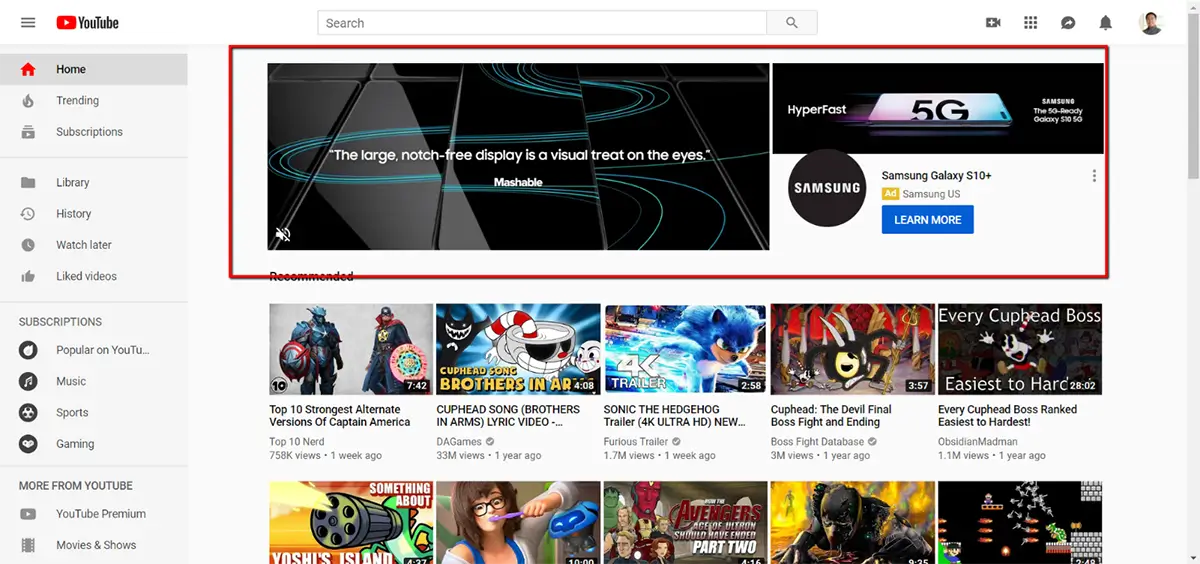Click the 'Popular on YouTu...' subscription label
The image size is (1200, 564).
coord(103,350)
